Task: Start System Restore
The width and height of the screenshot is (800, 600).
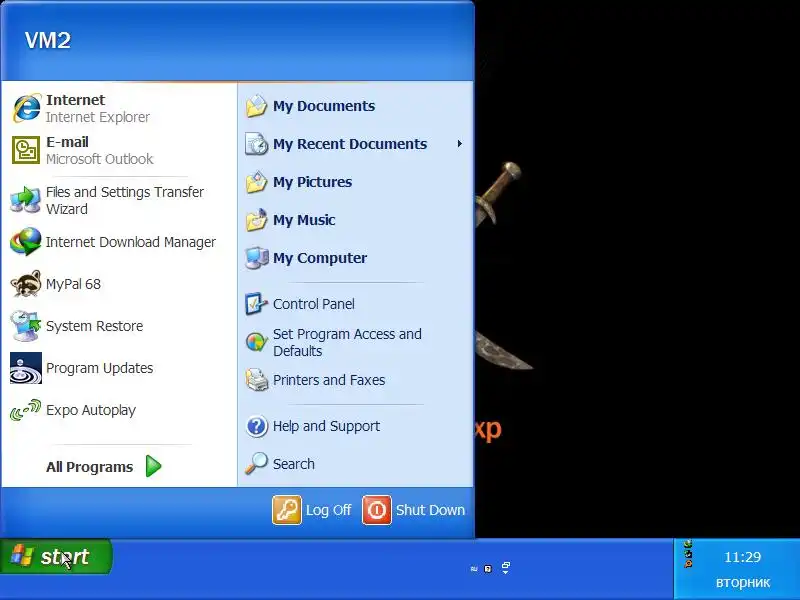Action: (119, 326)
